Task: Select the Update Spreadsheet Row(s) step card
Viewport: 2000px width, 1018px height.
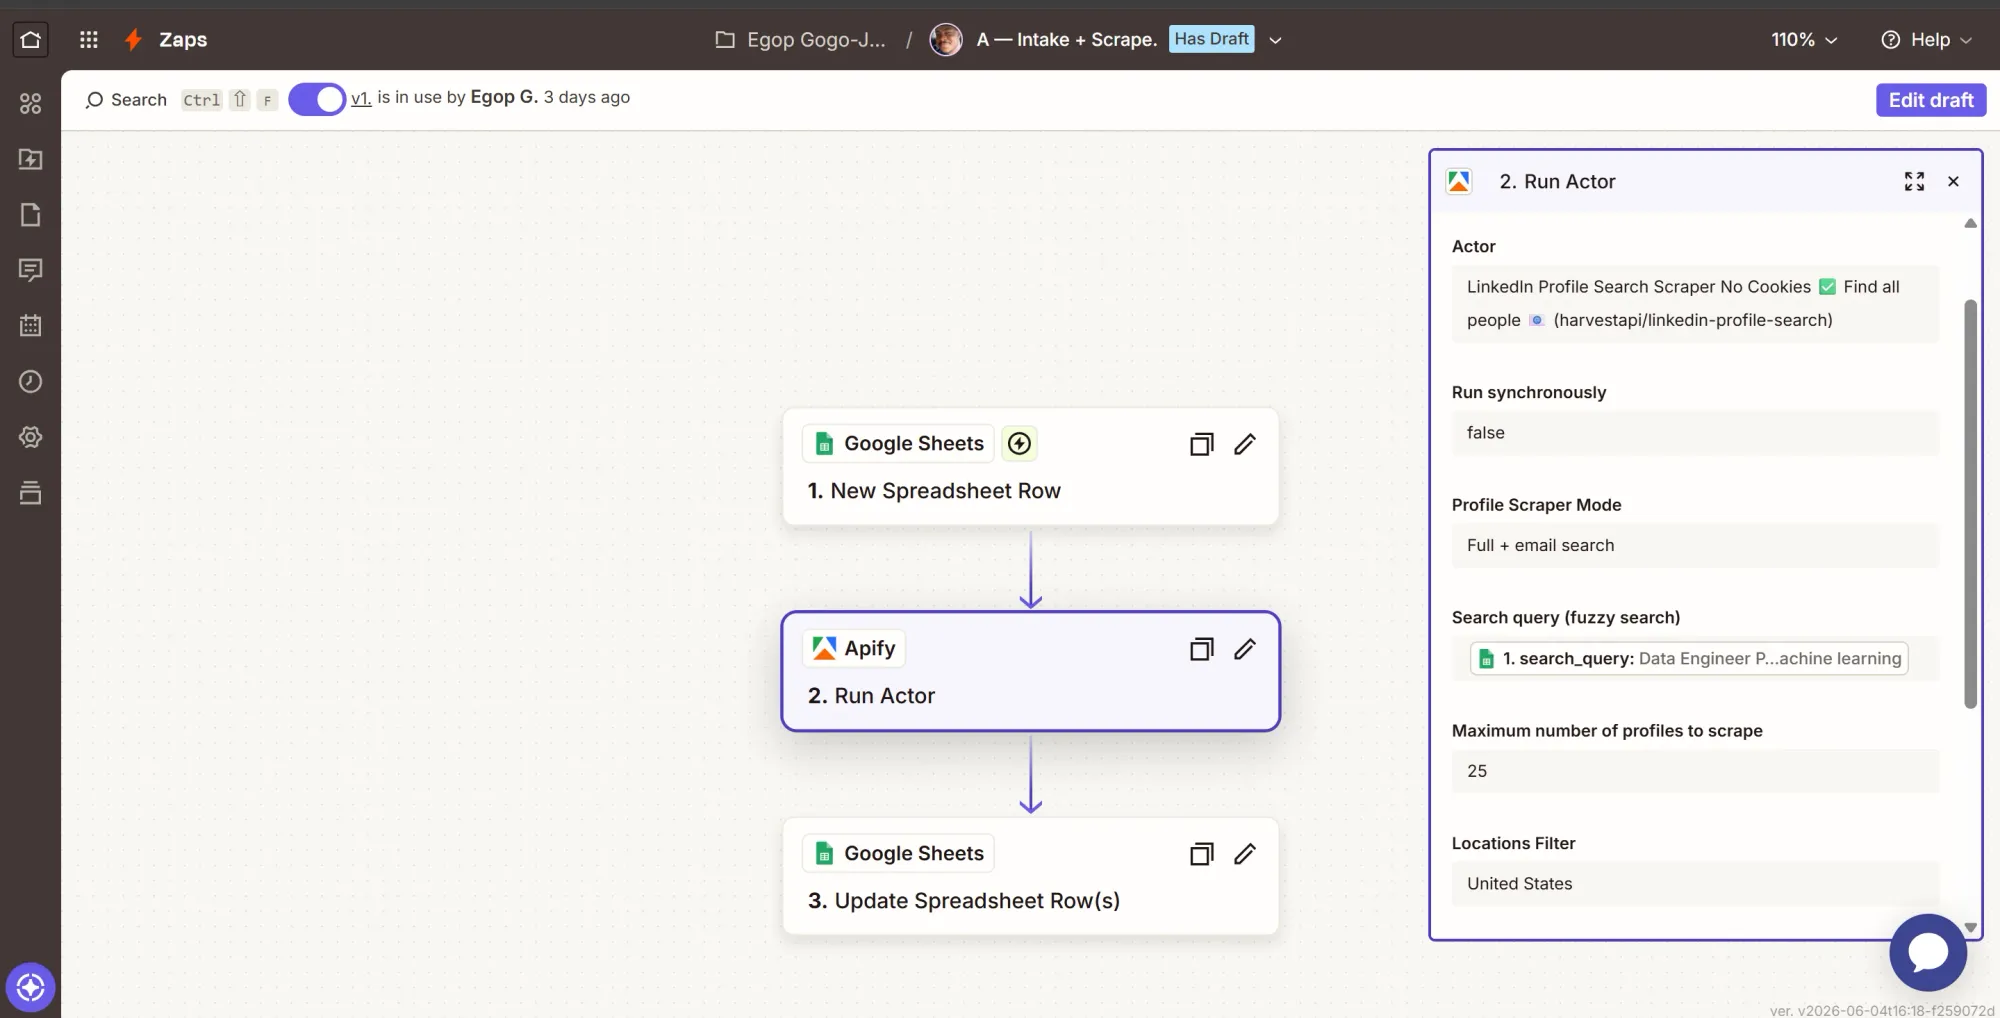Action: coord(1030,876)
